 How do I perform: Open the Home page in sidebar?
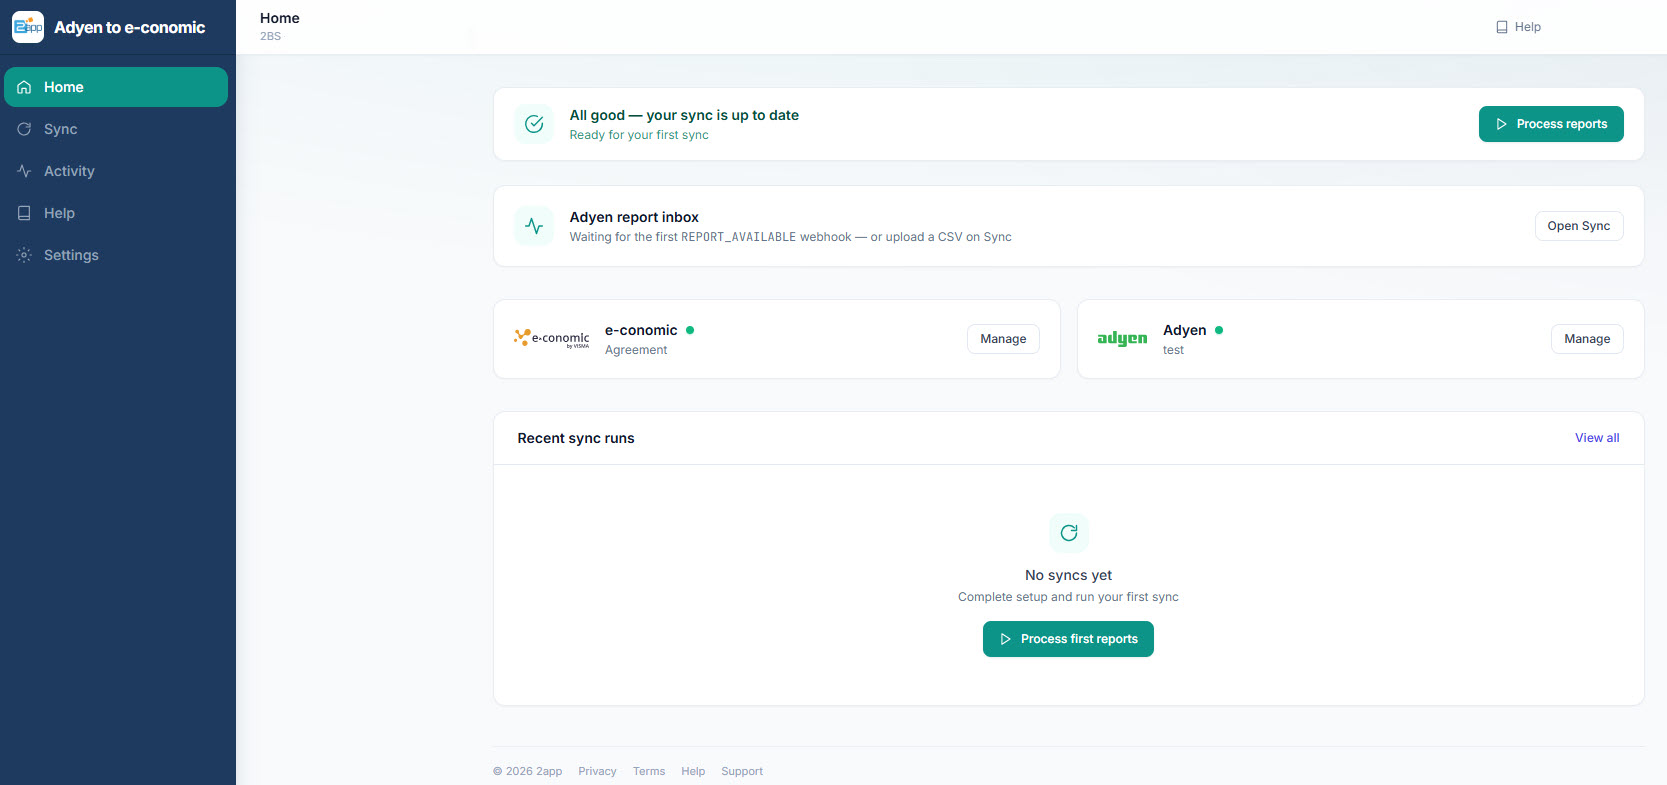pos(116,87)
